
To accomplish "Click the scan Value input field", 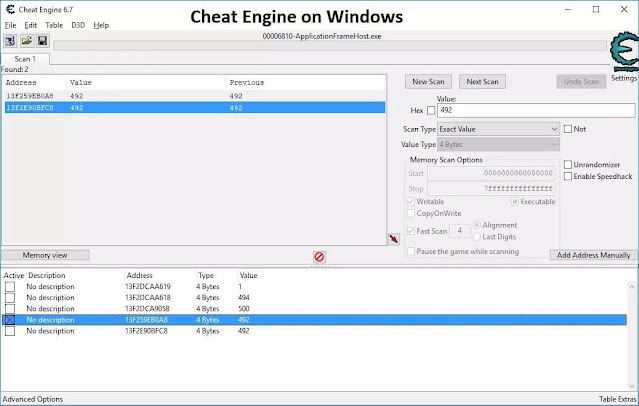I will (536, 110).
